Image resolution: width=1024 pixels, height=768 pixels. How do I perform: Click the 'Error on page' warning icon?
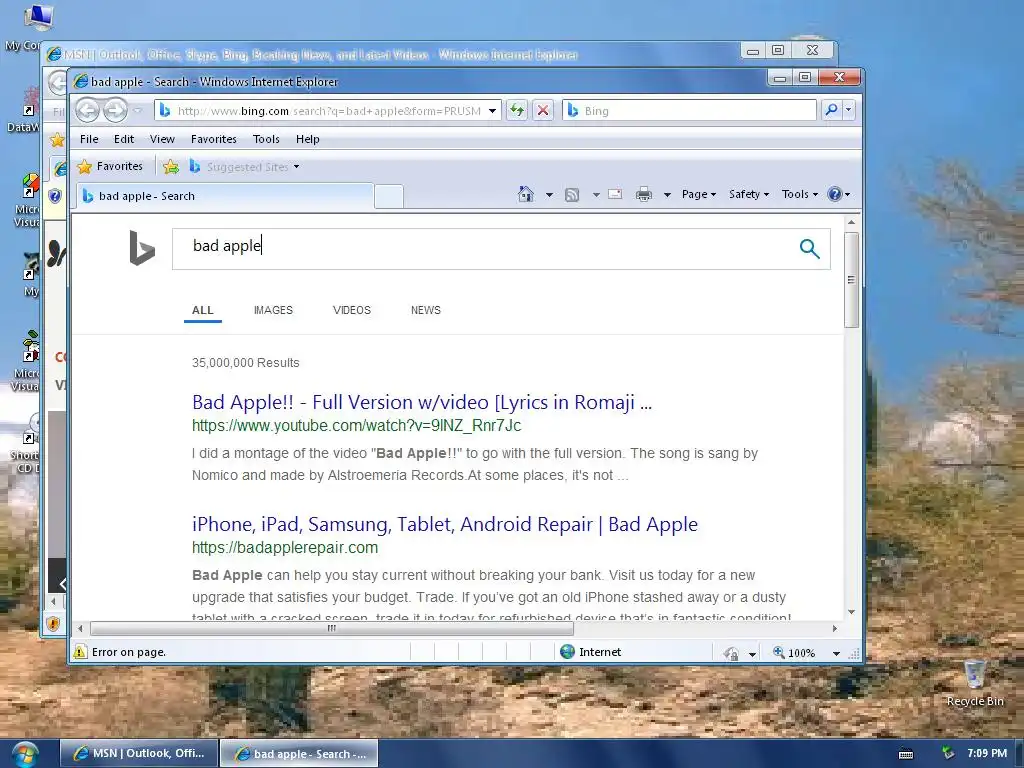pos(80,652)
